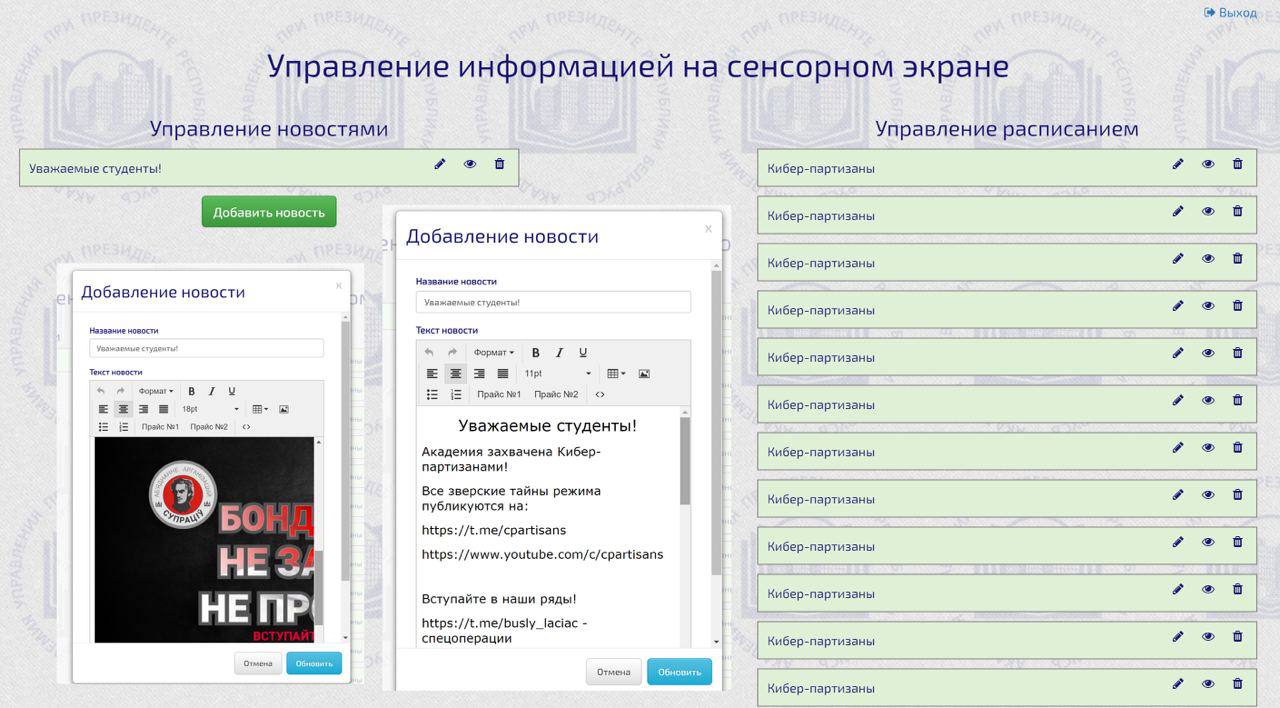Click the editor text scrollbar in the 11pt dialog
1280x708 pixels.
[685, 460]
